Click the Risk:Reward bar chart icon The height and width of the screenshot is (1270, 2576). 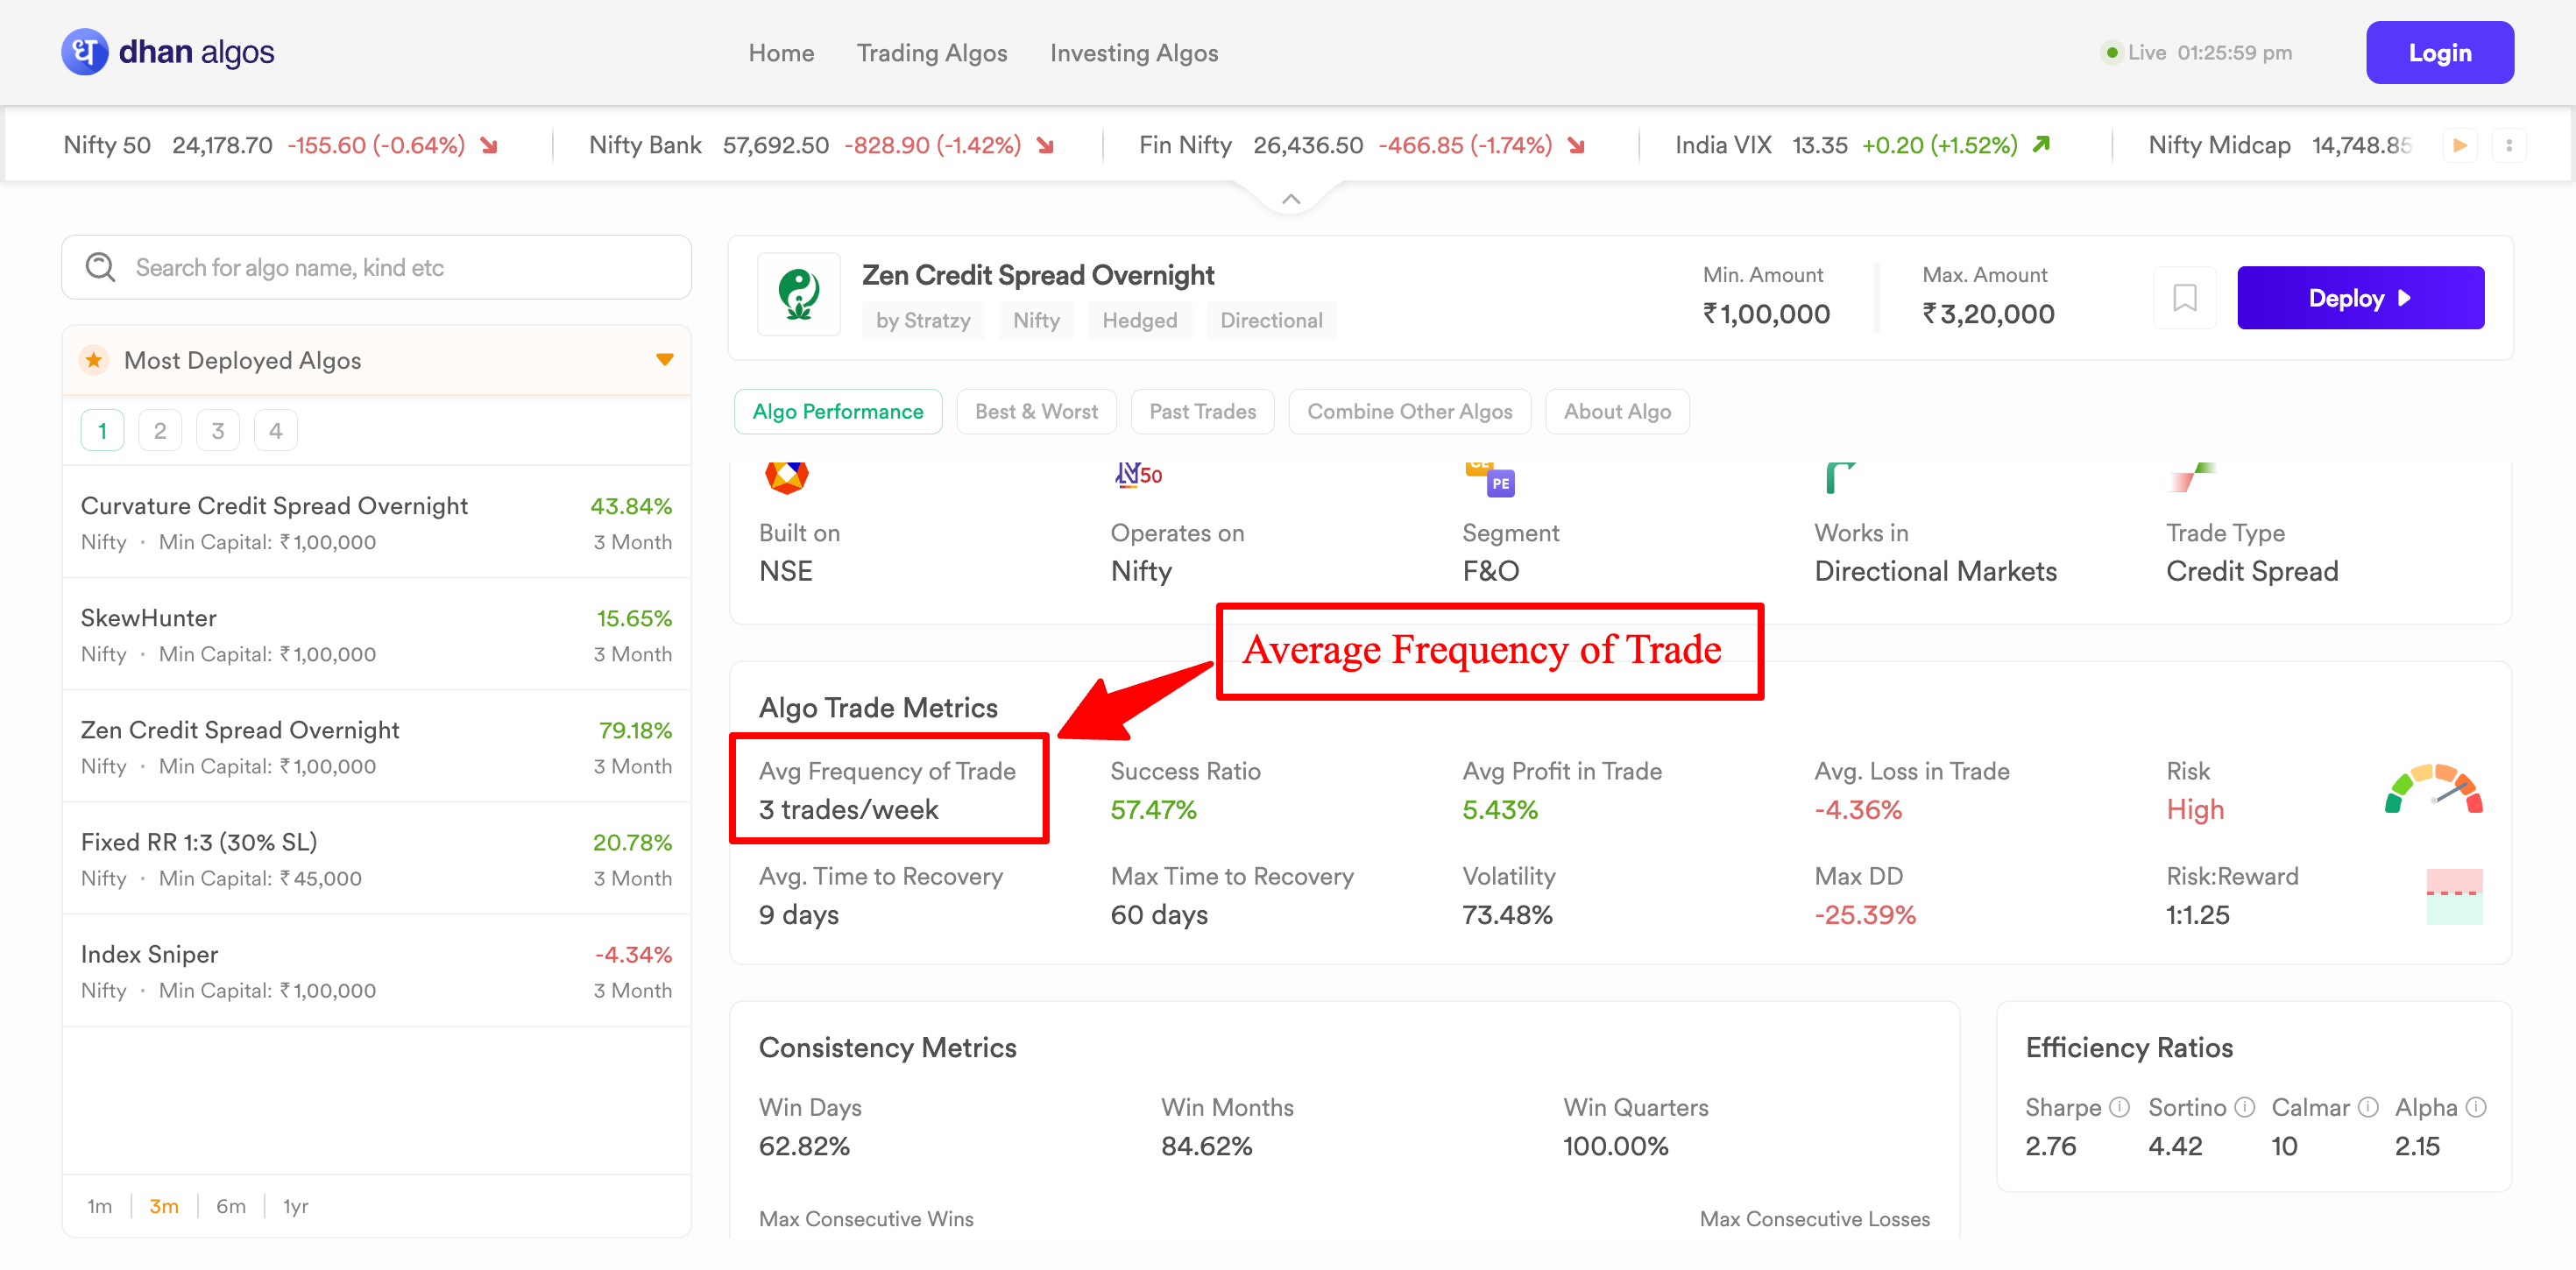pos(2455,897)
